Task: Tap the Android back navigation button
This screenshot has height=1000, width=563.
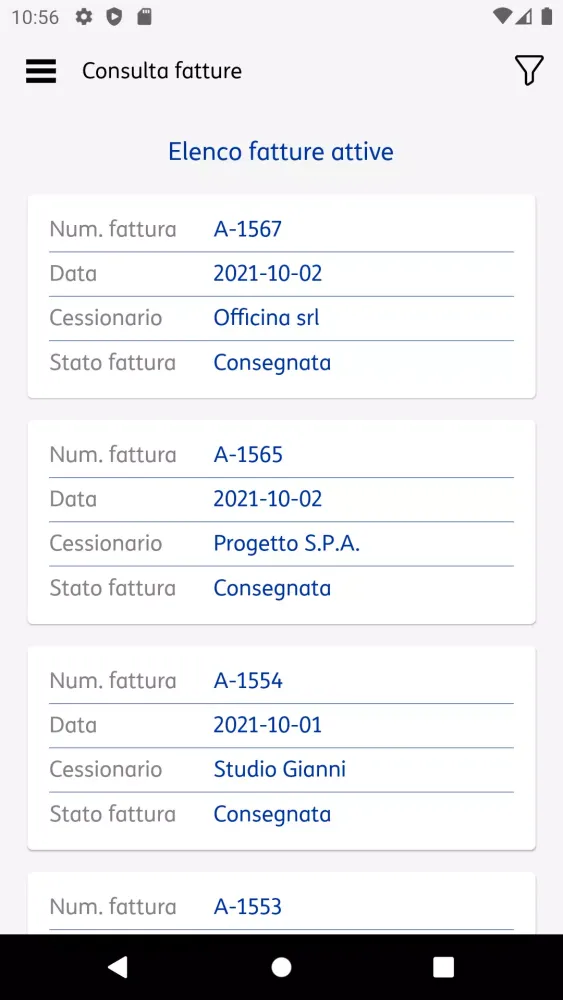Action: click(118, 967)
